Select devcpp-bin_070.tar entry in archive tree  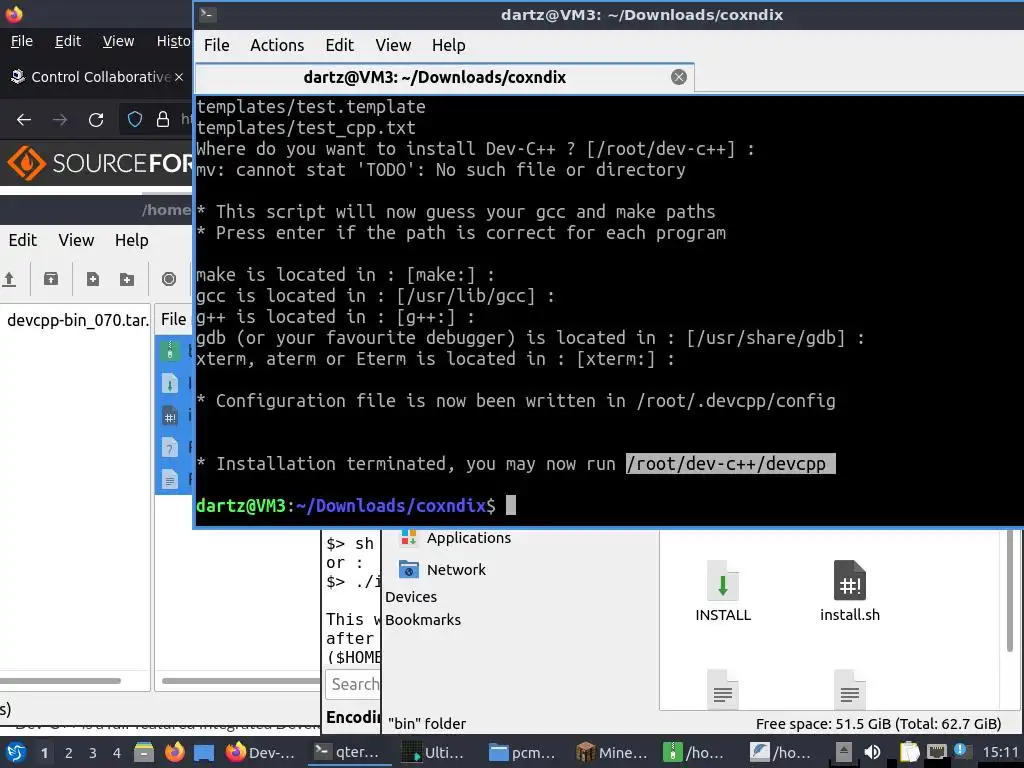77,320
